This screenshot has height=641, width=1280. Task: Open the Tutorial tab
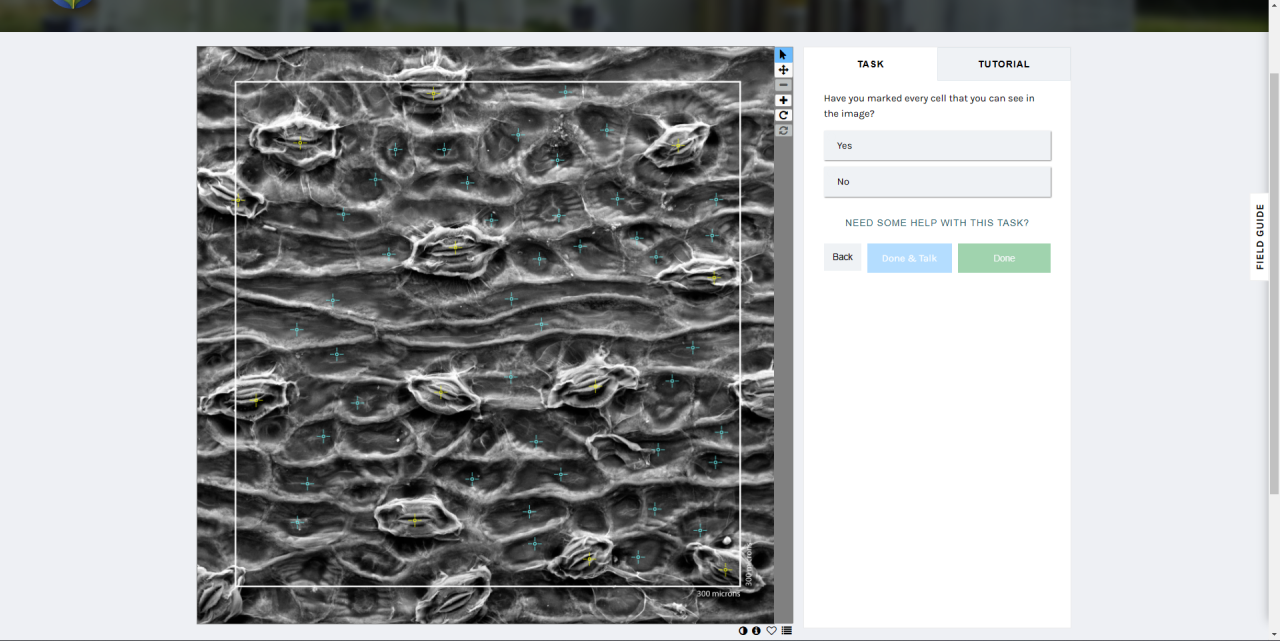click(x=1004, y=64)
